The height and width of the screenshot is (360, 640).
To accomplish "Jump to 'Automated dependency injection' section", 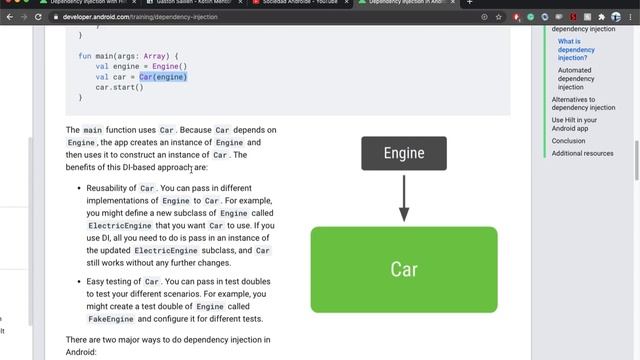I will [576, 79].
